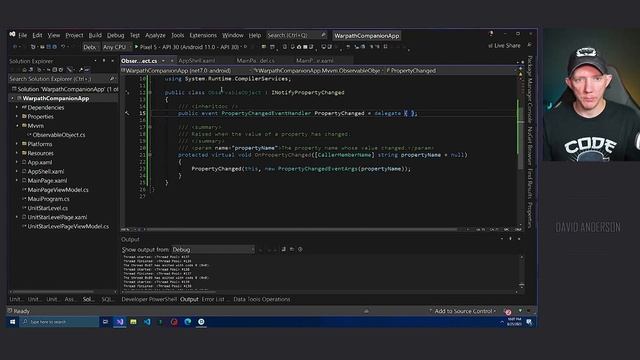The height and width of the screenshot is (360, 640).
Task: Expand the Resources folder
Action: pos(17,153)
